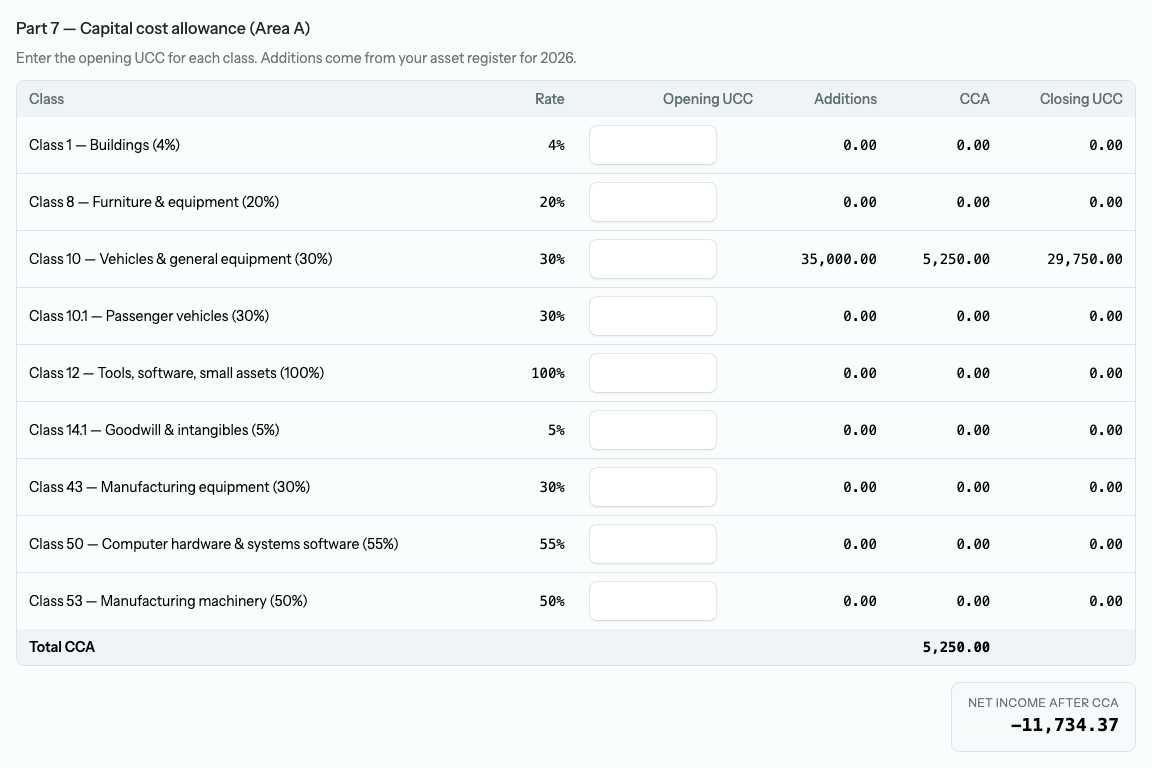Viewport: 1152px width, 768px height.
Task: Click Opening UCC field for Class 10.1 Passenger vehicles
Action: pos(652,316)
